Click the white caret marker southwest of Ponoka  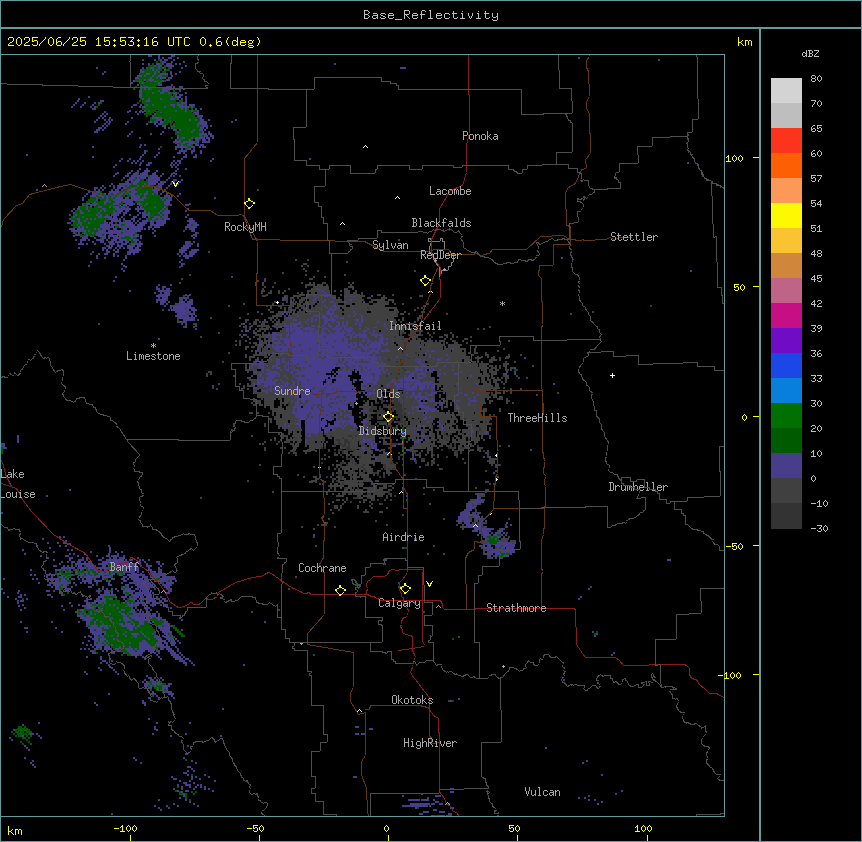point(365,147)
